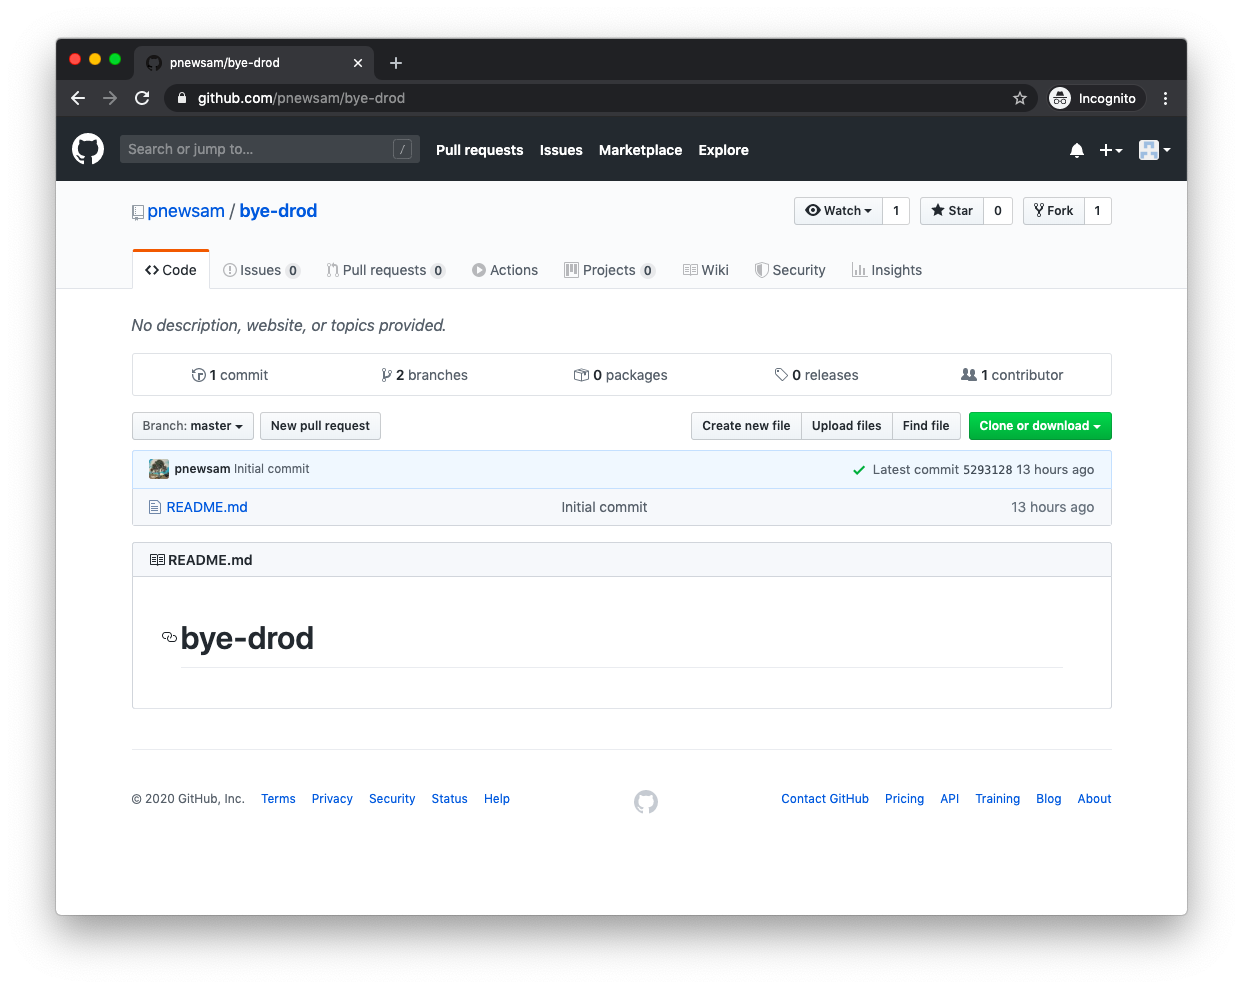The height and width of the screenshot is (989, 1243).
Task: View the 0 releases
Action: [x=817, y=375]
